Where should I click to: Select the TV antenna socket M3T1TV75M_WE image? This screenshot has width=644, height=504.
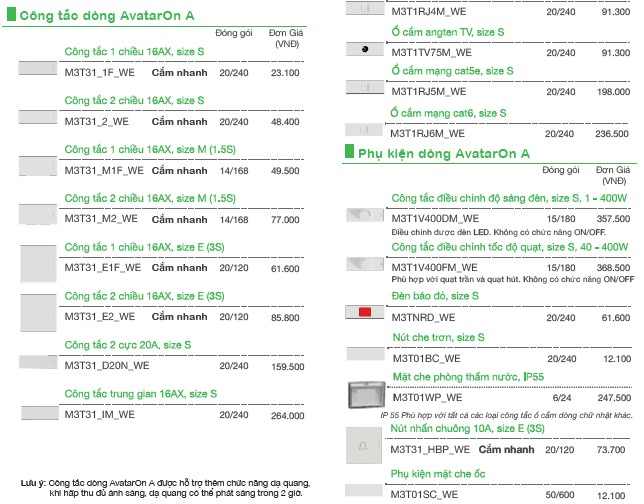(363, 49)
